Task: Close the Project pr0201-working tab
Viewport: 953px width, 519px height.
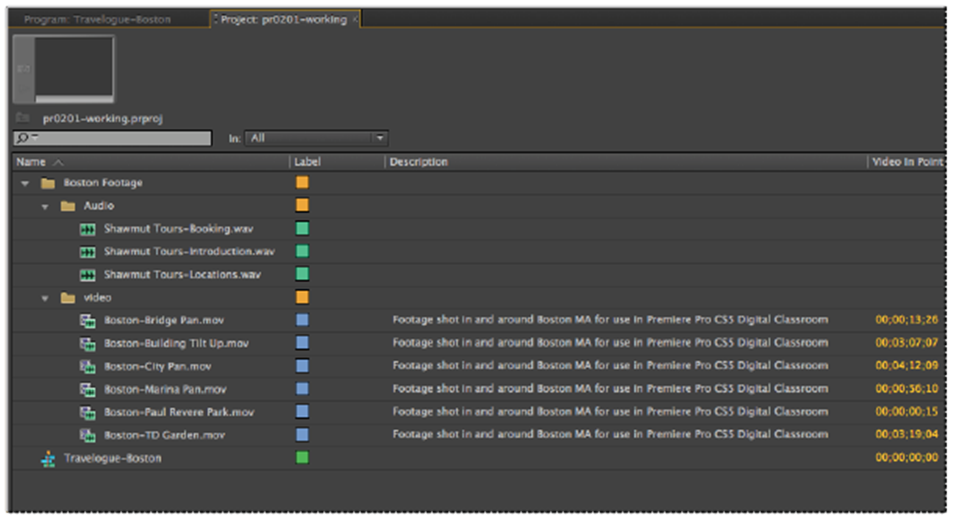Action: [x=355, y=19]
